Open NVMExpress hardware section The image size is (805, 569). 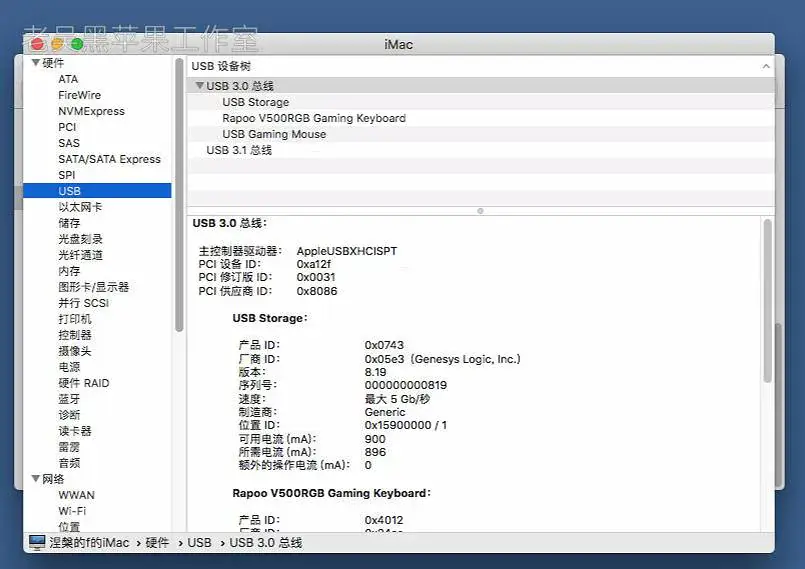(x=91, y=111)
